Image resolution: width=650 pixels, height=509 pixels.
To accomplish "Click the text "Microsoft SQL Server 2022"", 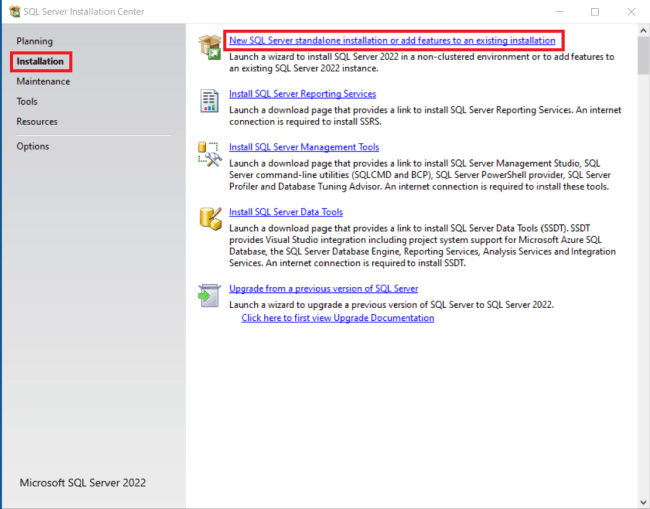I will coord(83,483).
